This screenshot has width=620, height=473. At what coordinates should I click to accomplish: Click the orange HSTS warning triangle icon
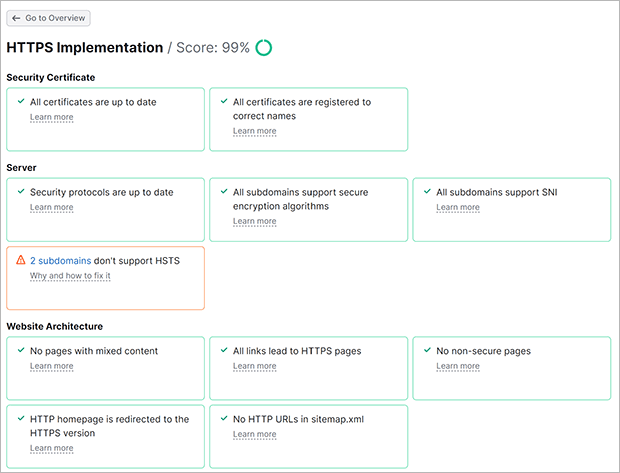(21, 259)
